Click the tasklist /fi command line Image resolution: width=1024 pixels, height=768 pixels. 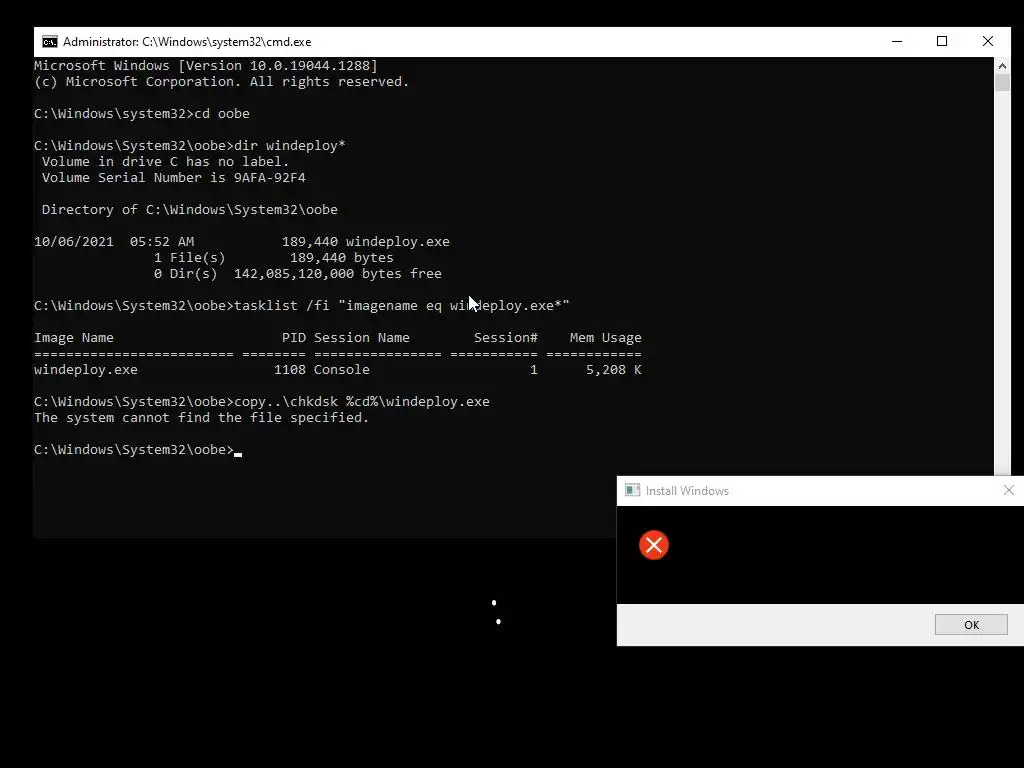pyautogui.click(x=302, y=306)
